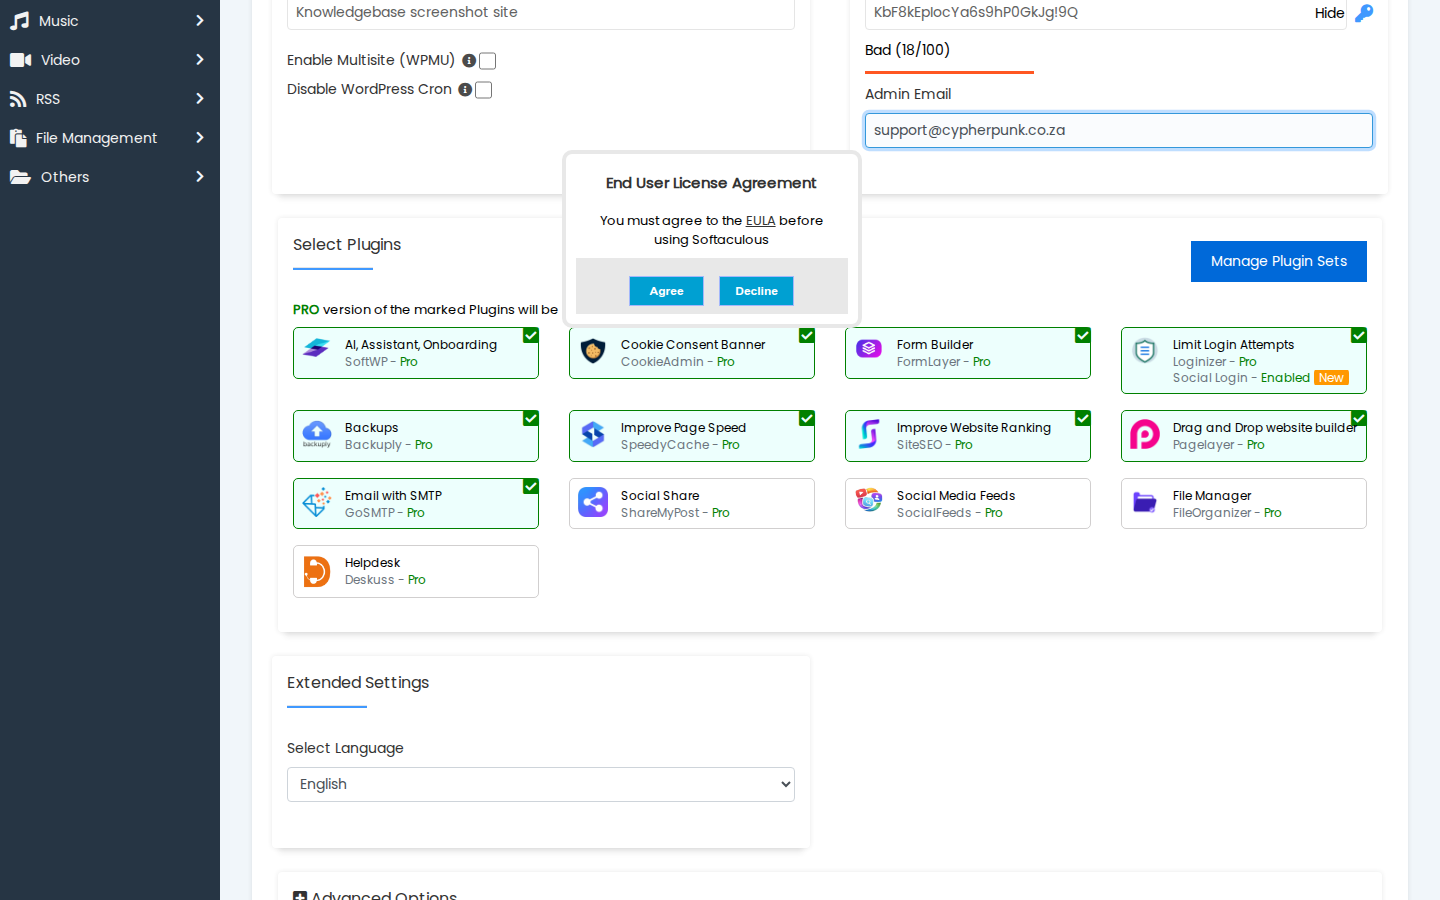Click the Bad (18/100) strength indicator

pyautogui.click(x=908, y=50)
